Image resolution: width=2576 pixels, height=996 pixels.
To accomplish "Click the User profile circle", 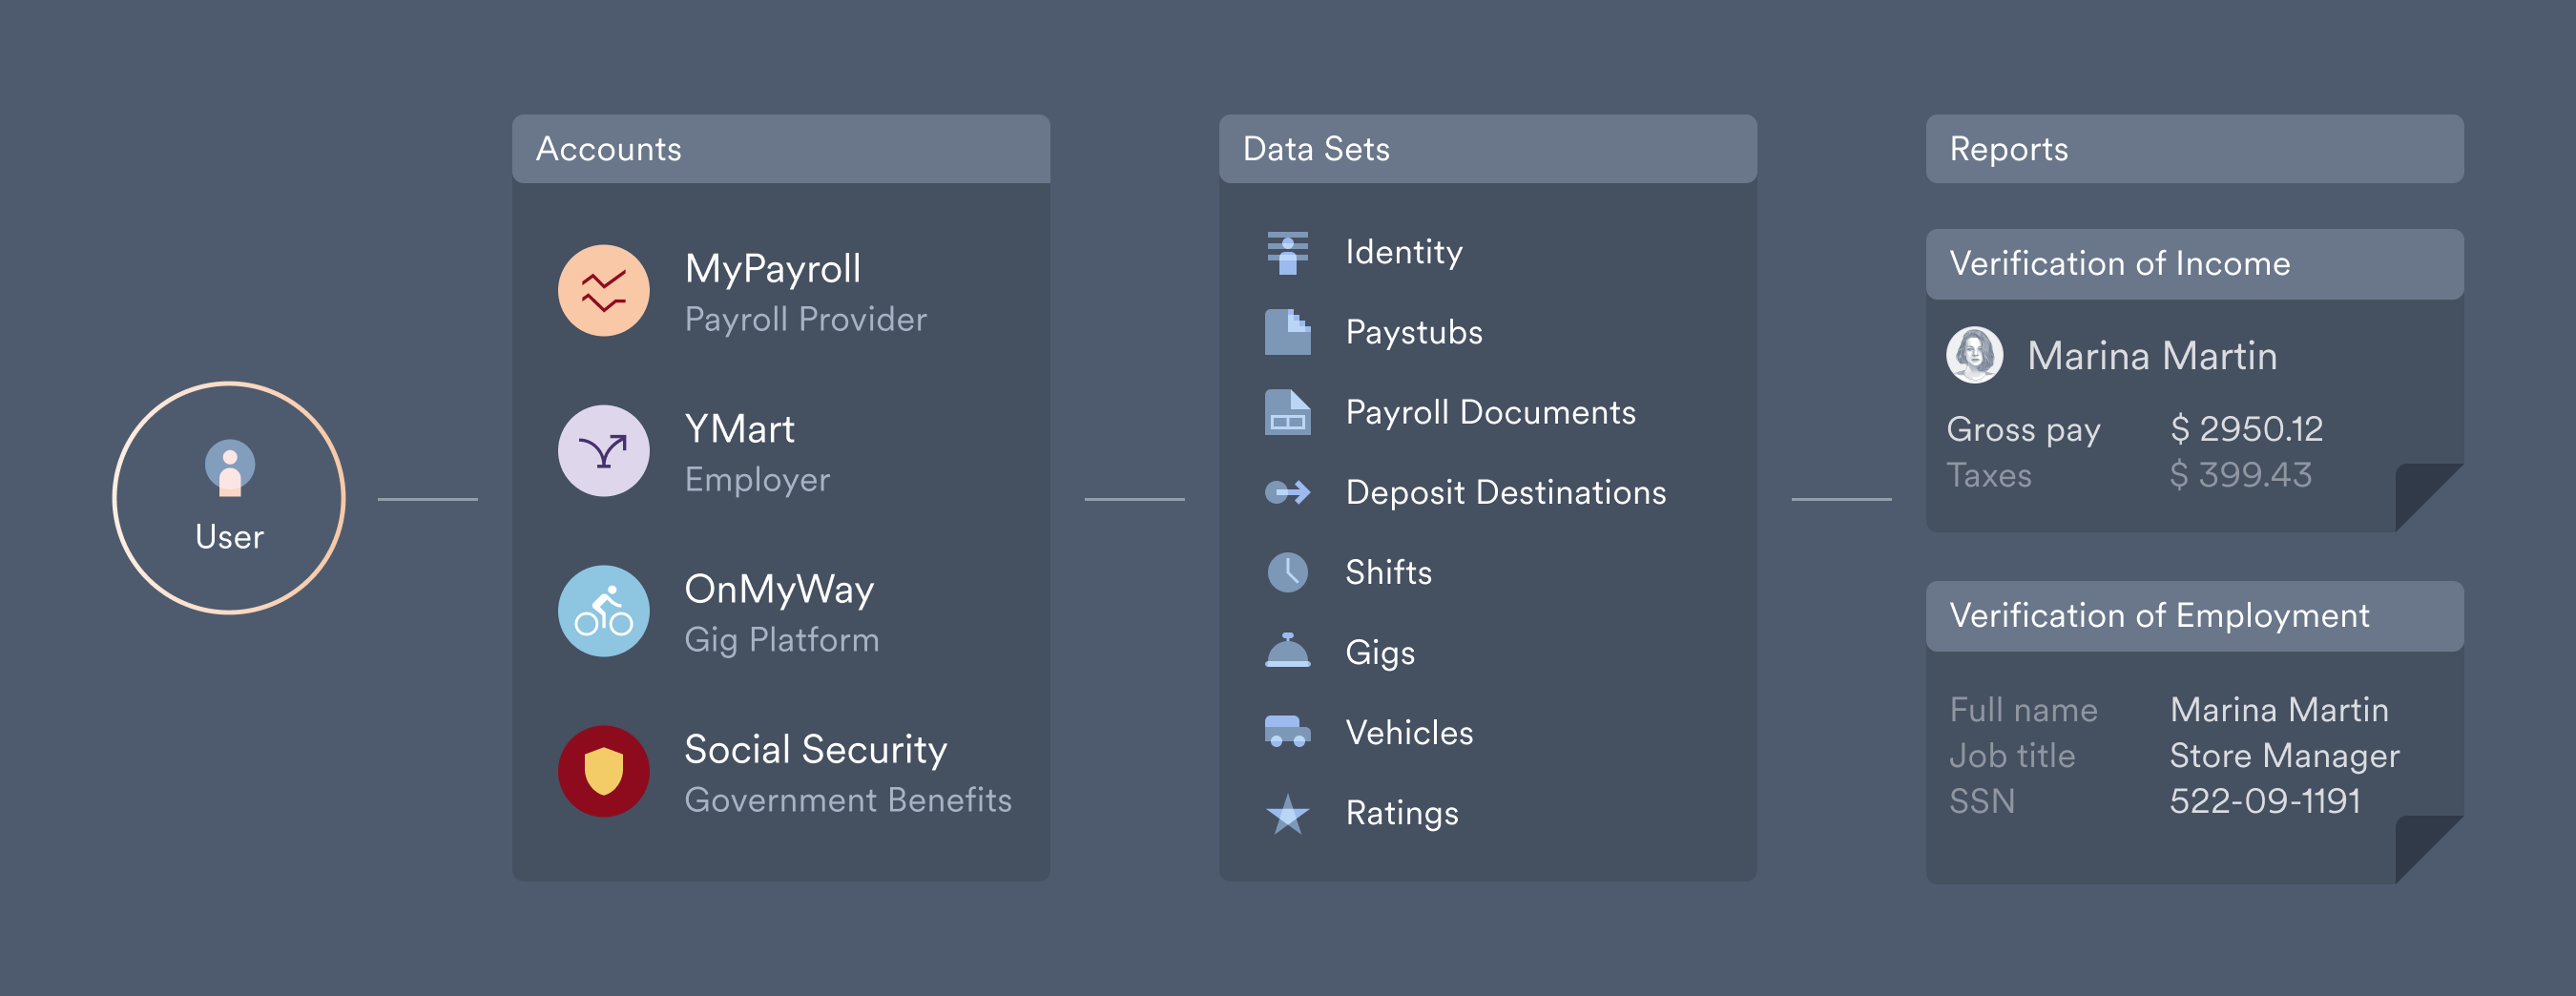I will point(228,497).
